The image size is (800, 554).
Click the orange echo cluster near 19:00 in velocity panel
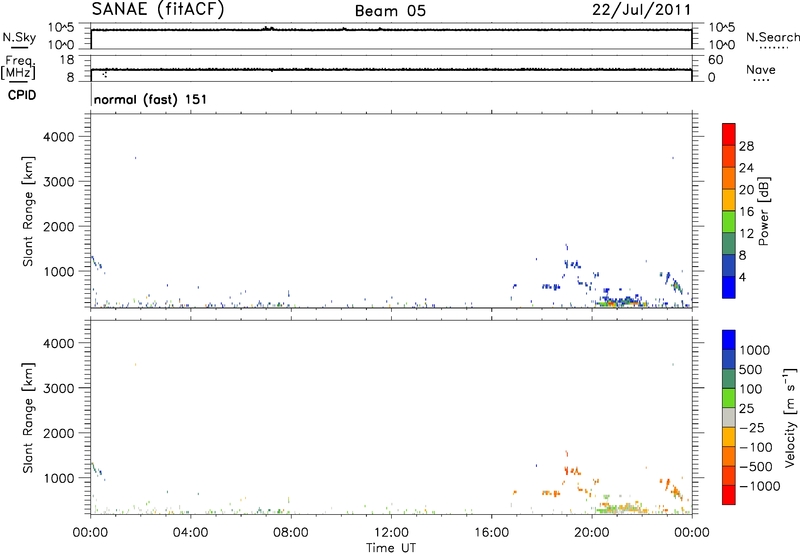pos(572,470)
